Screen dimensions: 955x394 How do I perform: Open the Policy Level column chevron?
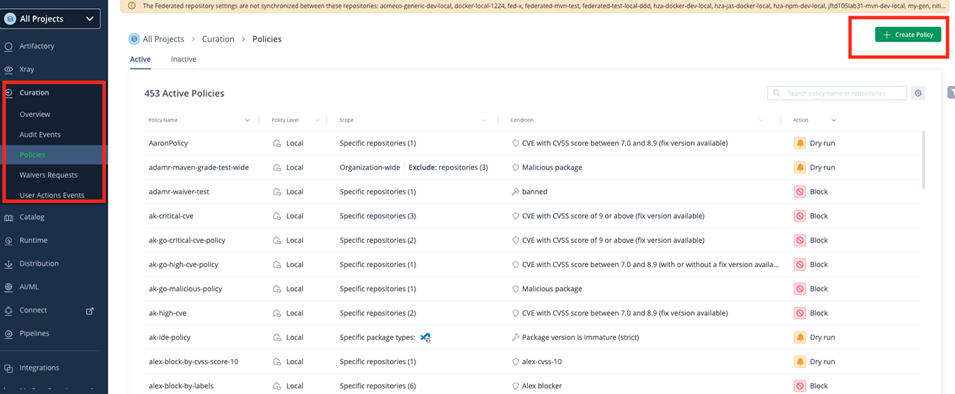pyautogui.click(x=317, y=121)
